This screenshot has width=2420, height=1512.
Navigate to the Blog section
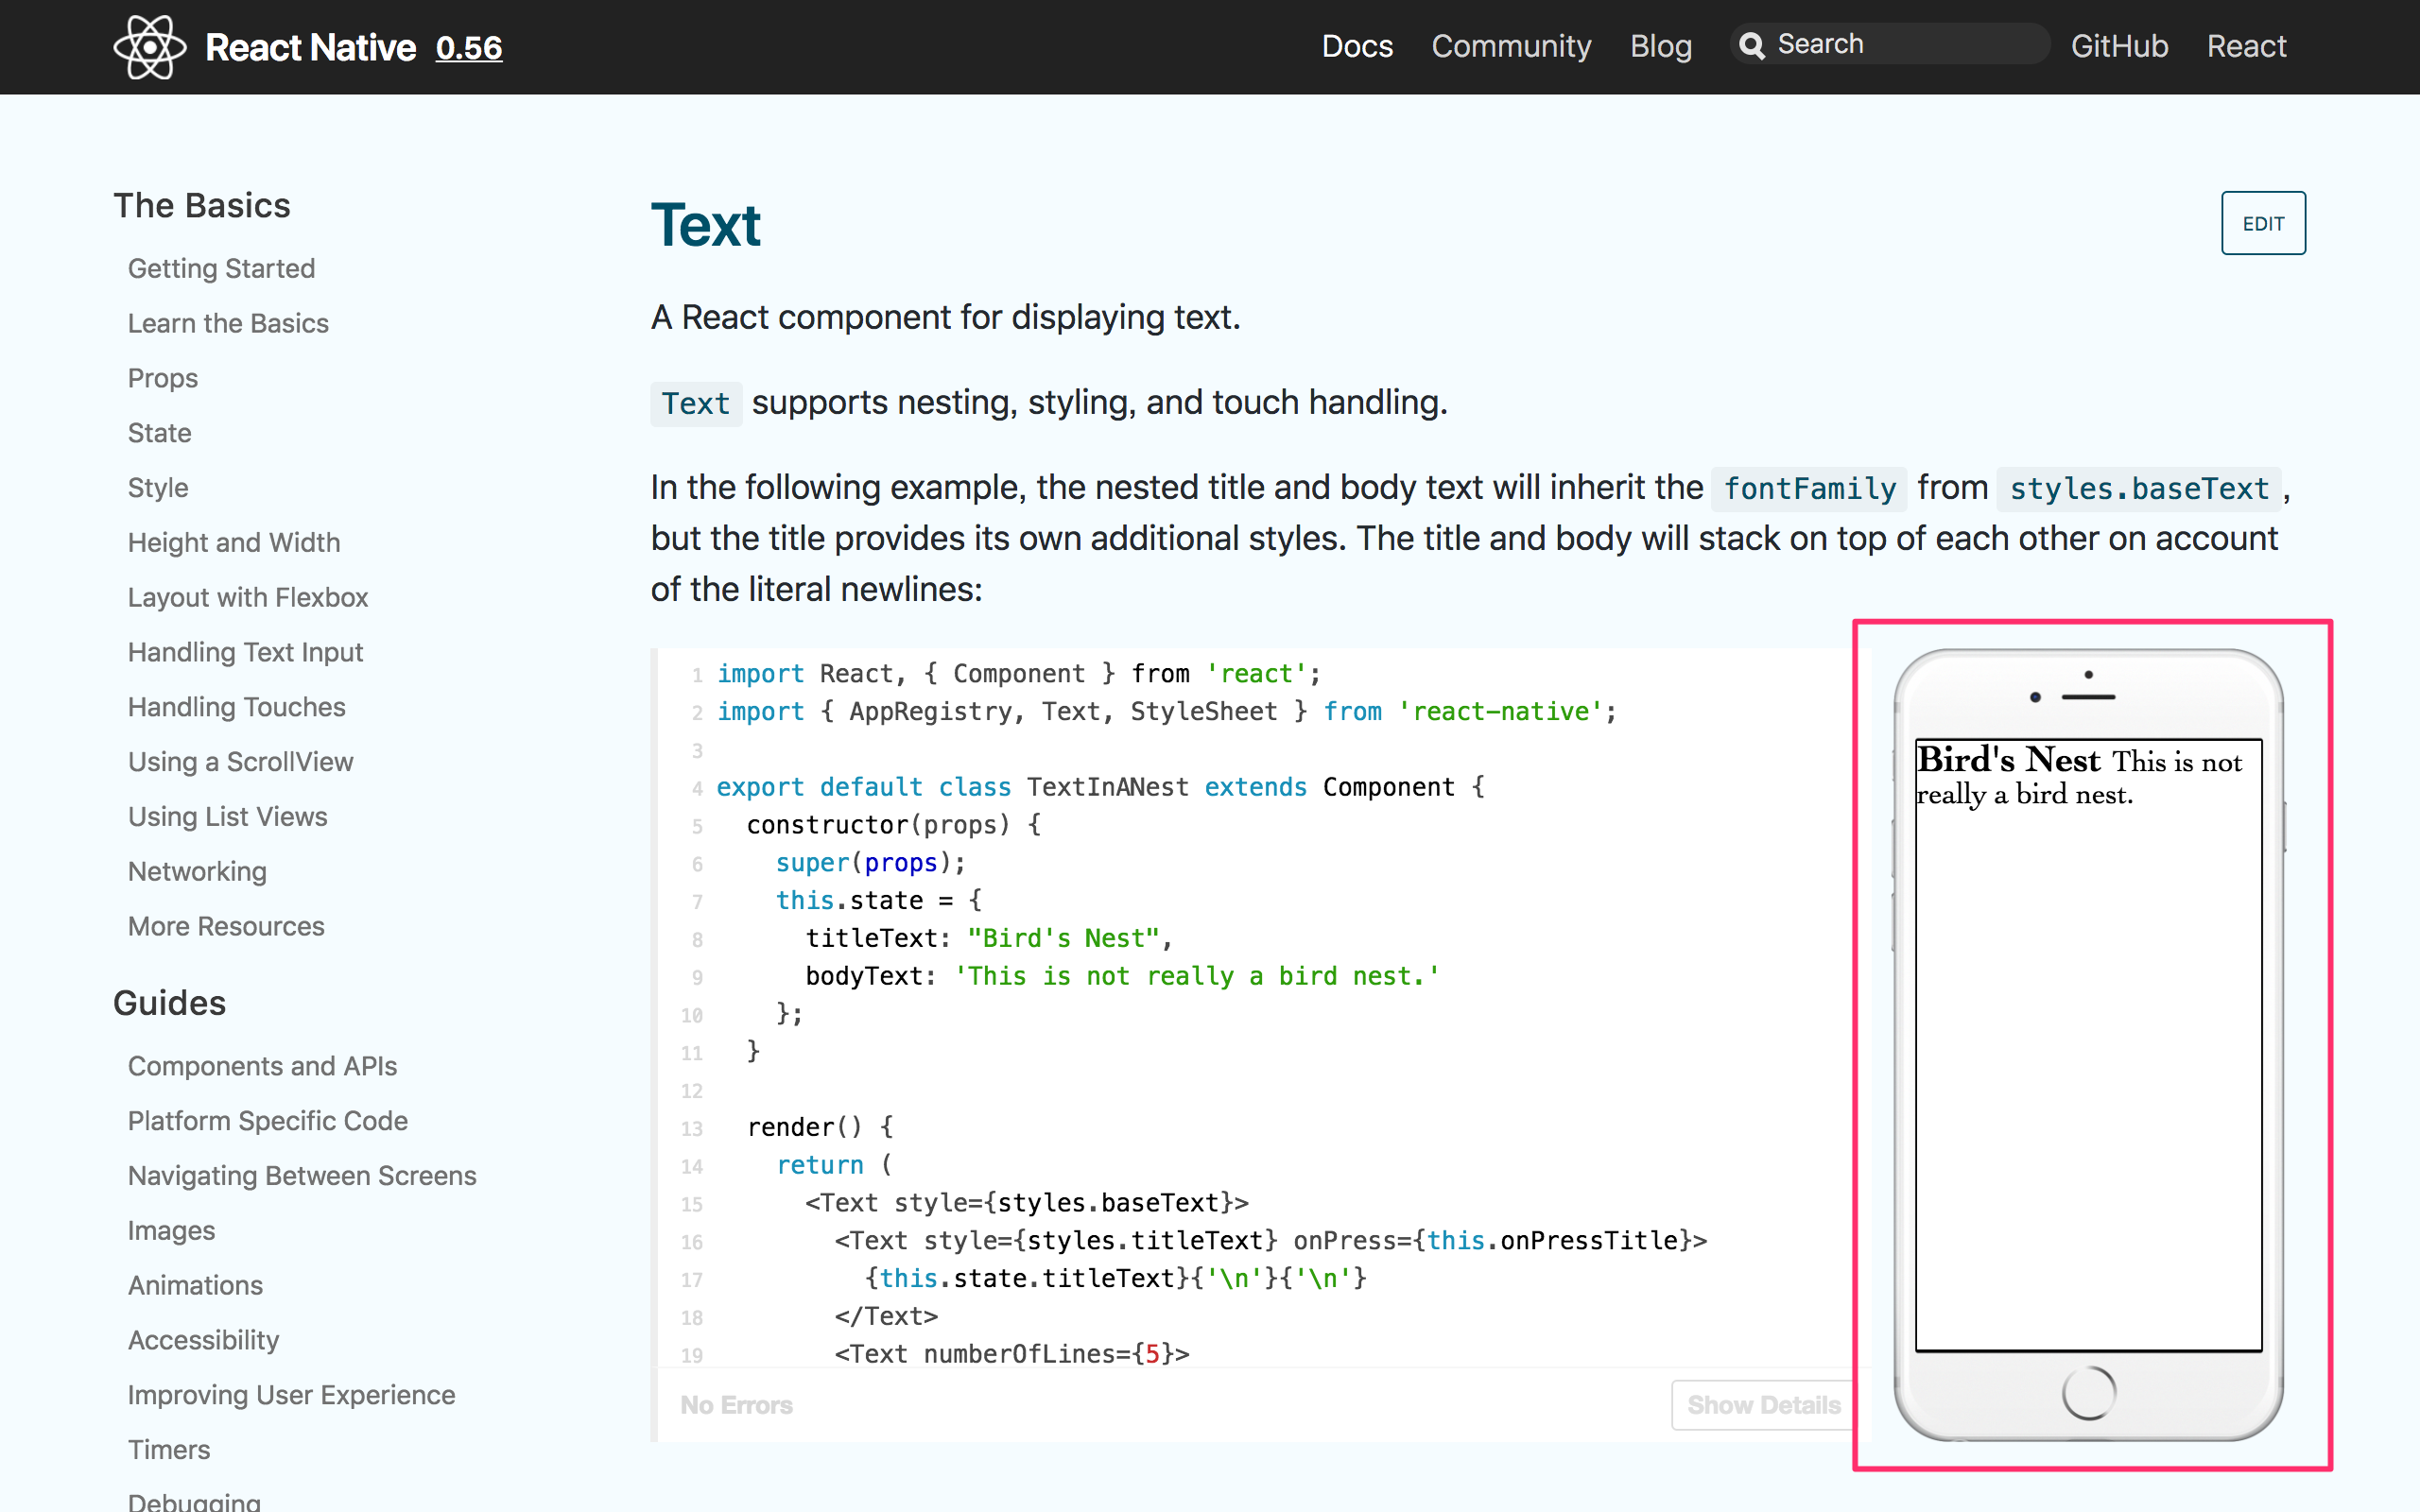point(1660,46)
